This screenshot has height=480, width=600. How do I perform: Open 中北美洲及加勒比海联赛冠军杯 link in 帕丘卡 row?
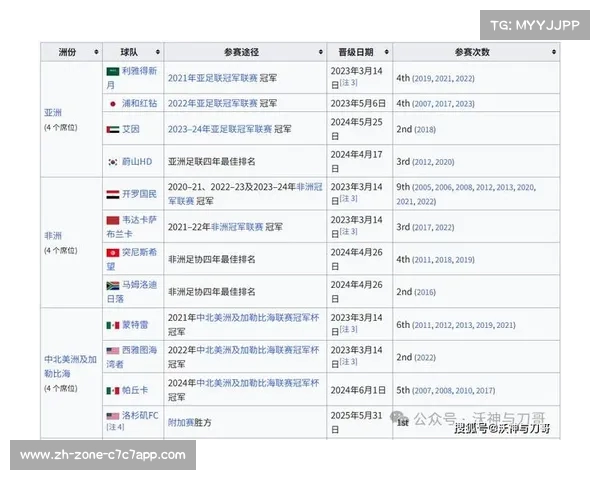[x=258, y=383]
